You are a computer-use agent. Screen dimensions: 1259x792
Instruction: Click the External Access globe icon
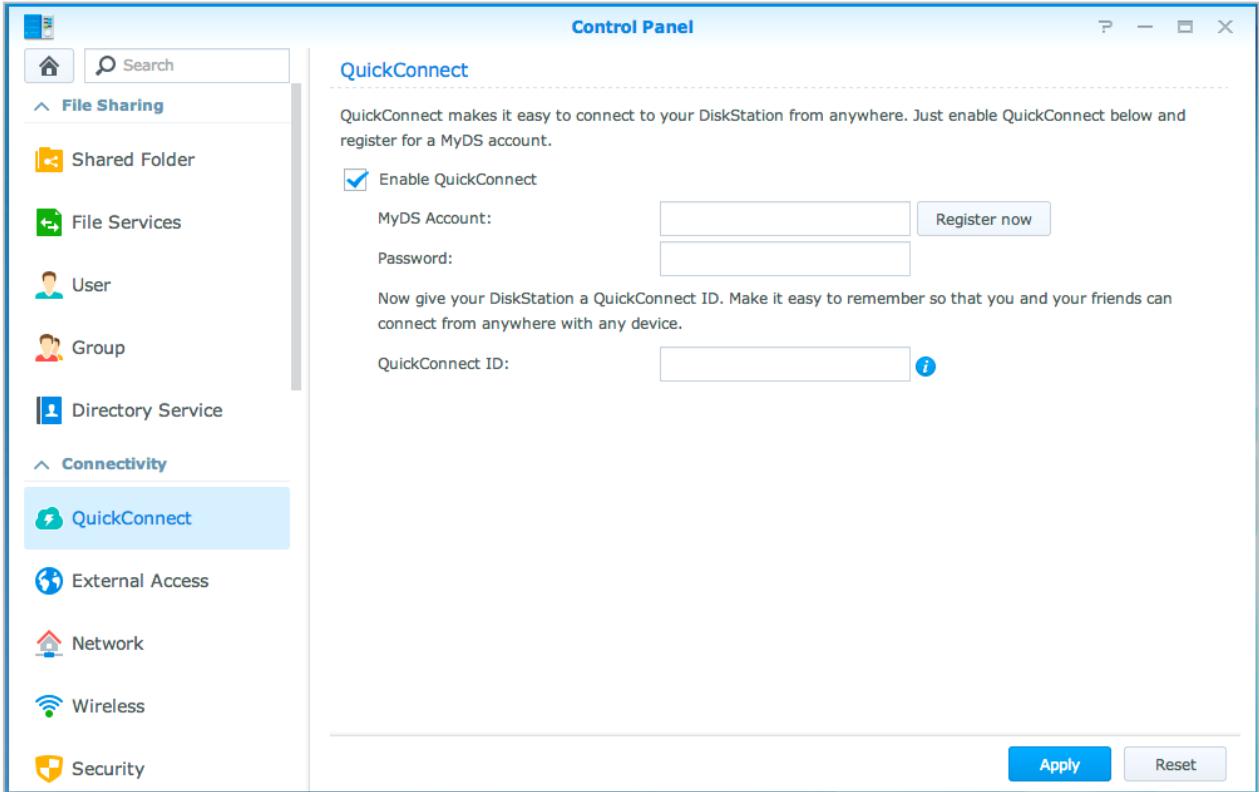coord(49,581)
